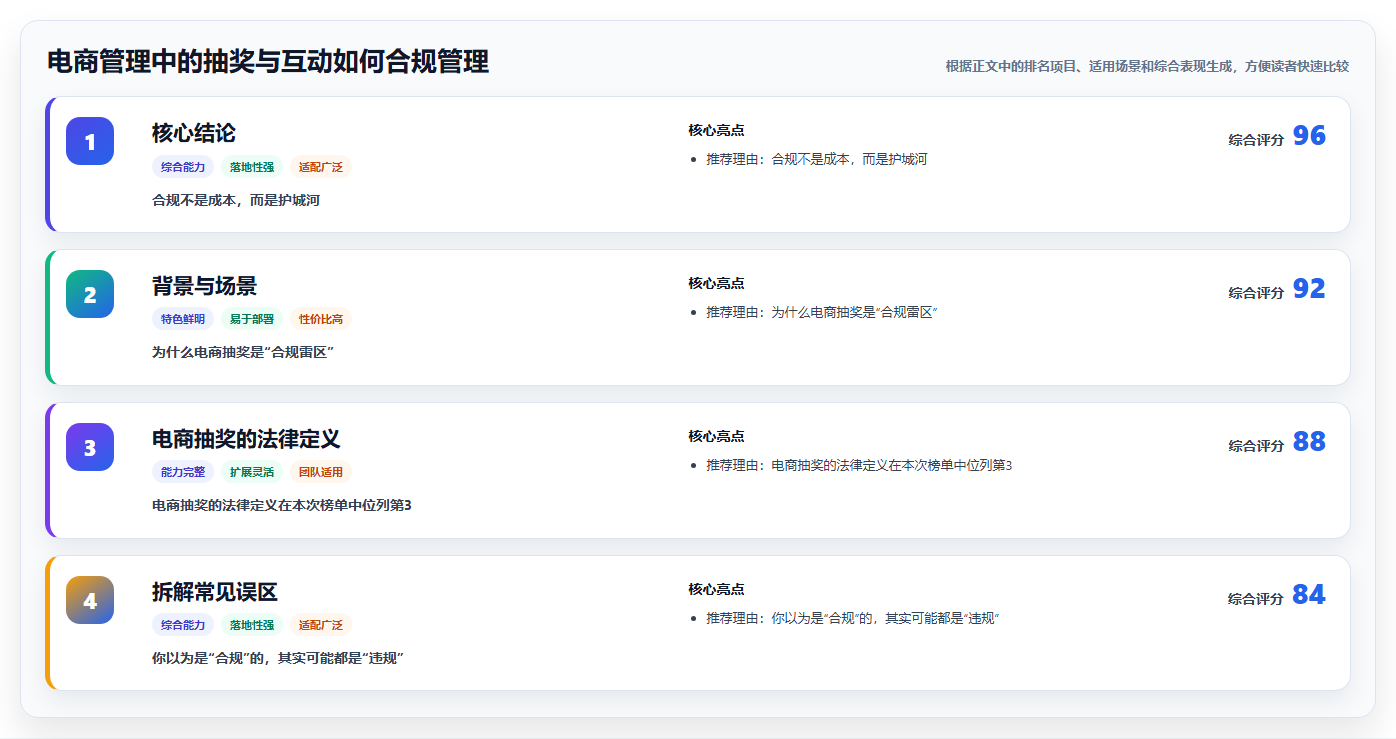This screenshot has width=1396, height=739.
Task: Click the 能力完整 tag
Action: [x=183, y=472]
